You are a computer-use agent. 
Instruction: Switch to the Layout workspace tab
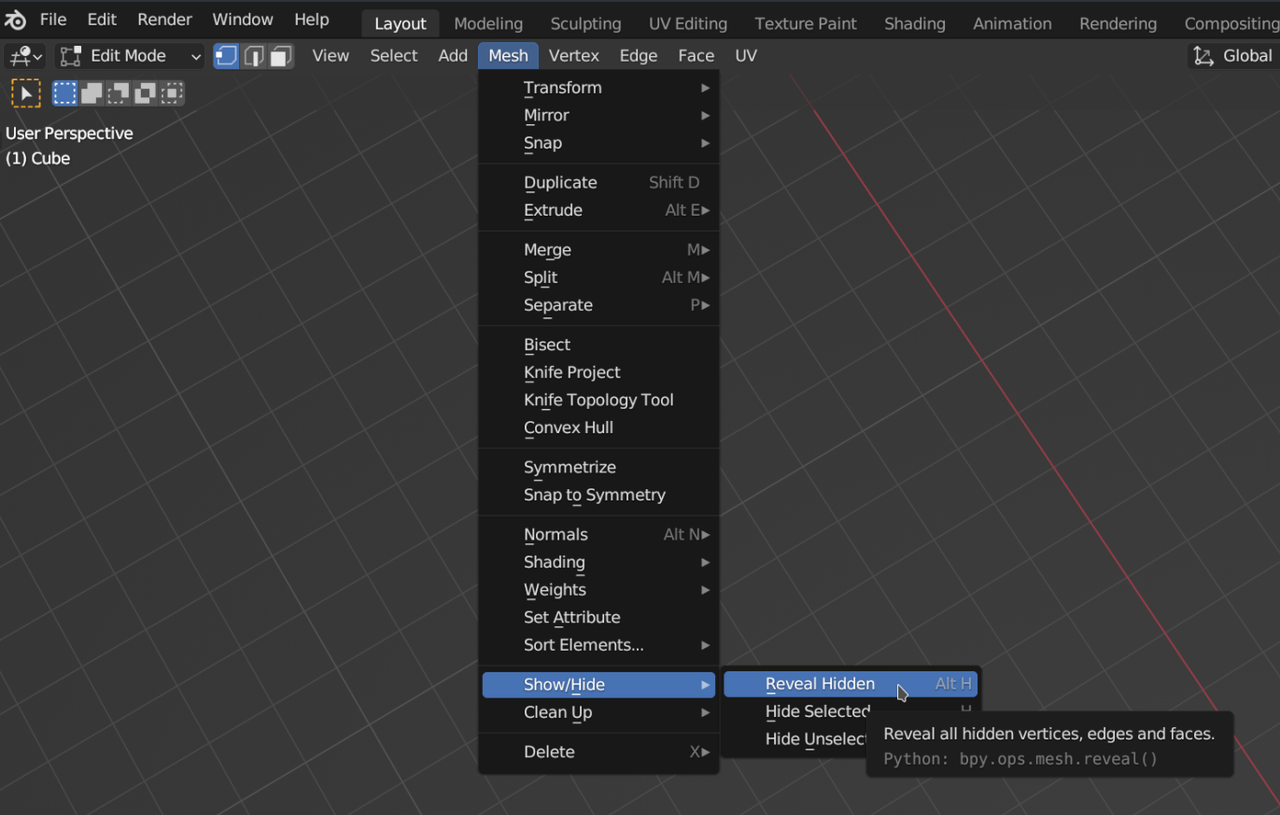(400, 23)
